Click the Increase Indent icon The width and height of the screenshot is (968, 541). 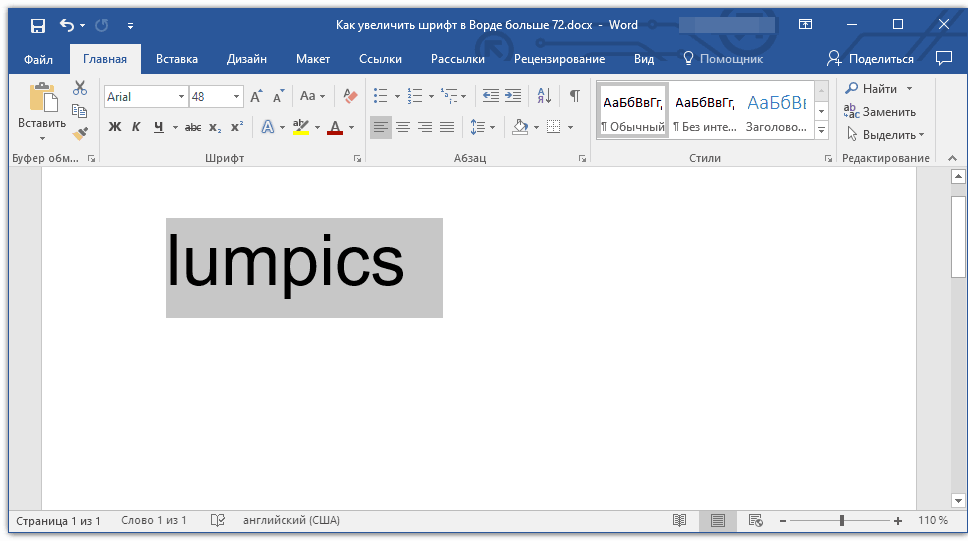pos(513,96)
